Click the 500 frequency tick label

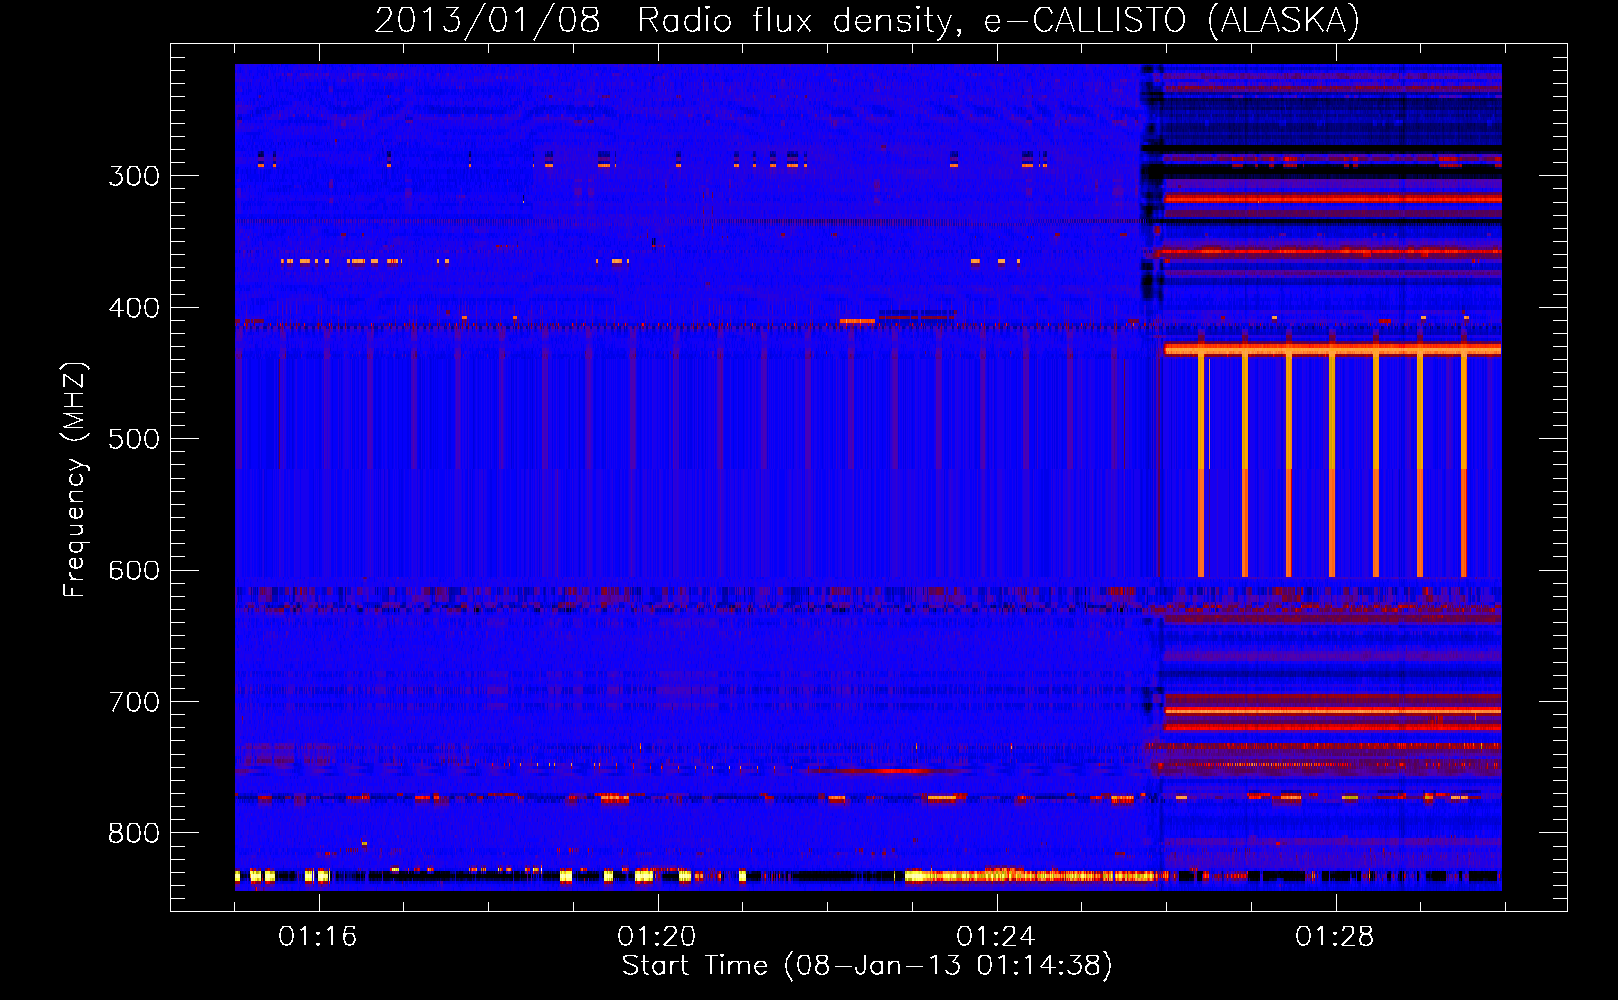pos(134,439)
